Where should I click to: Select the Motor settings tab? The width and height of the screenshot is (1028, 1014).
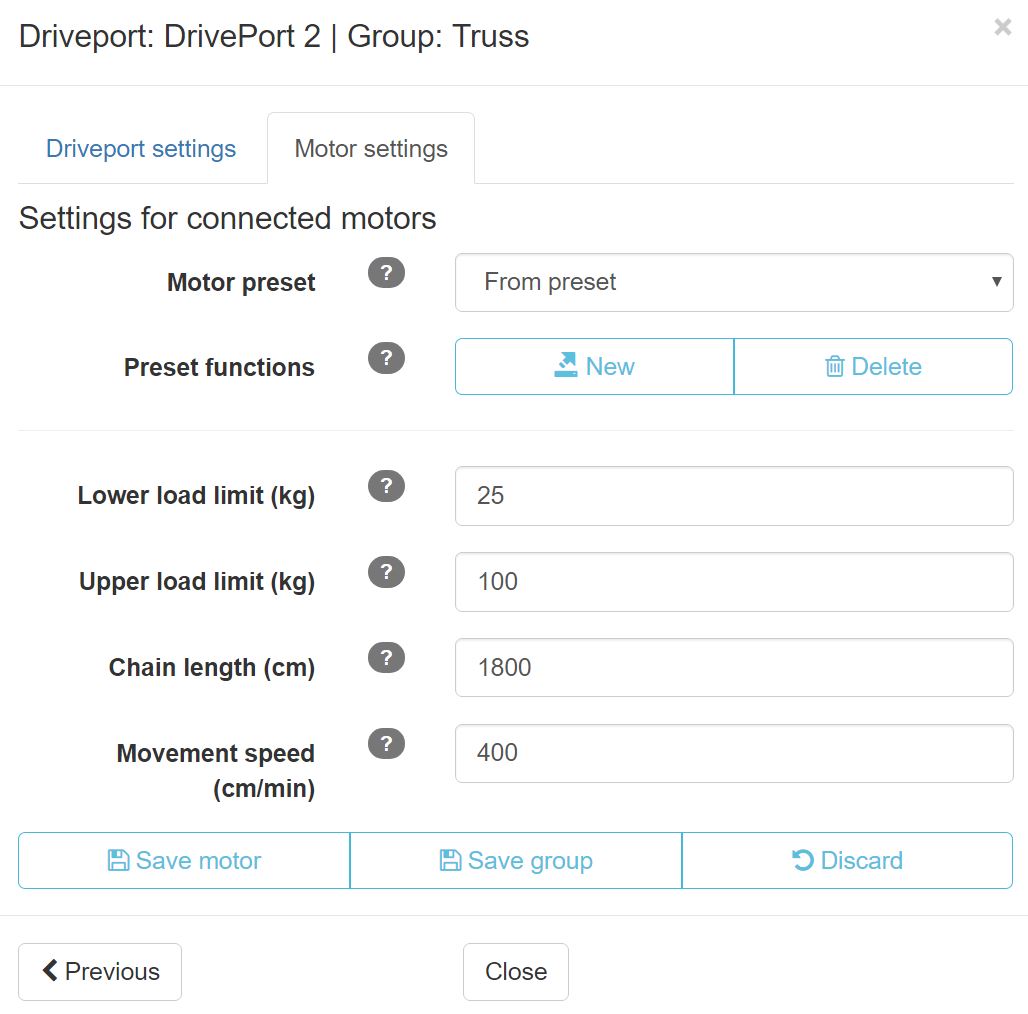click(x=371, y=149)
